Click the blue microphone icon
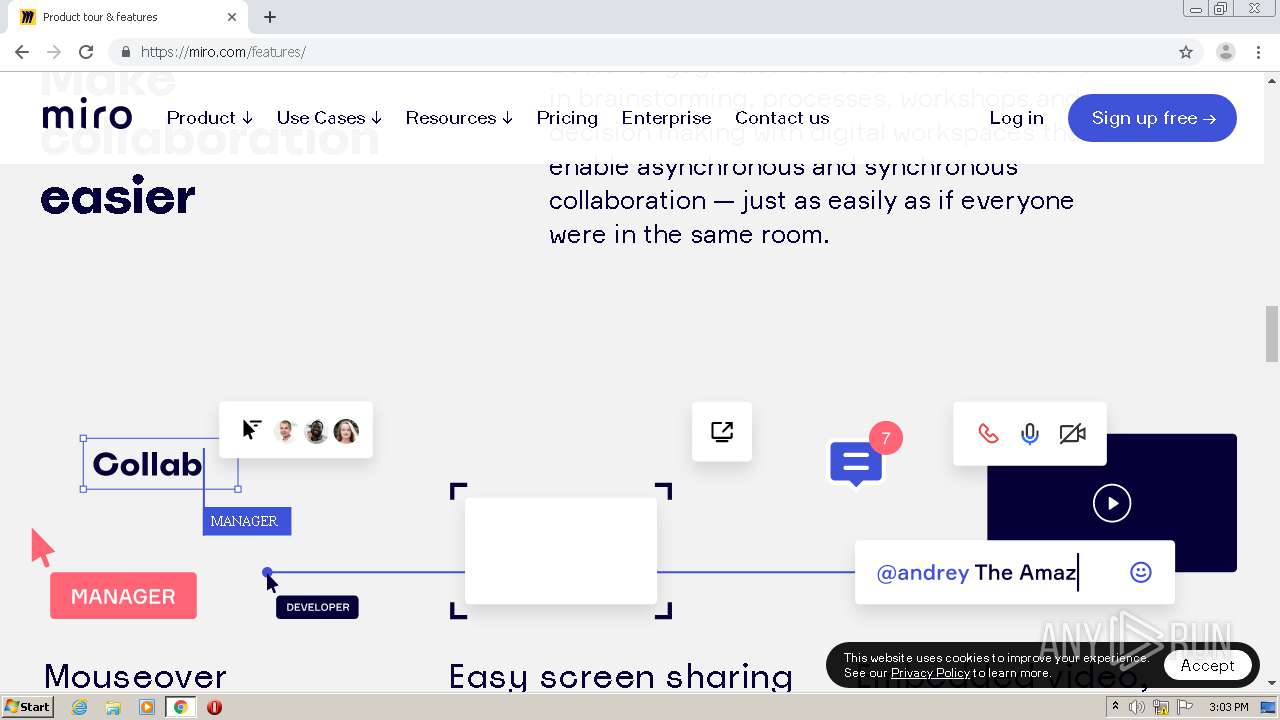1280x720 pixels. [x=1030, y=434]
